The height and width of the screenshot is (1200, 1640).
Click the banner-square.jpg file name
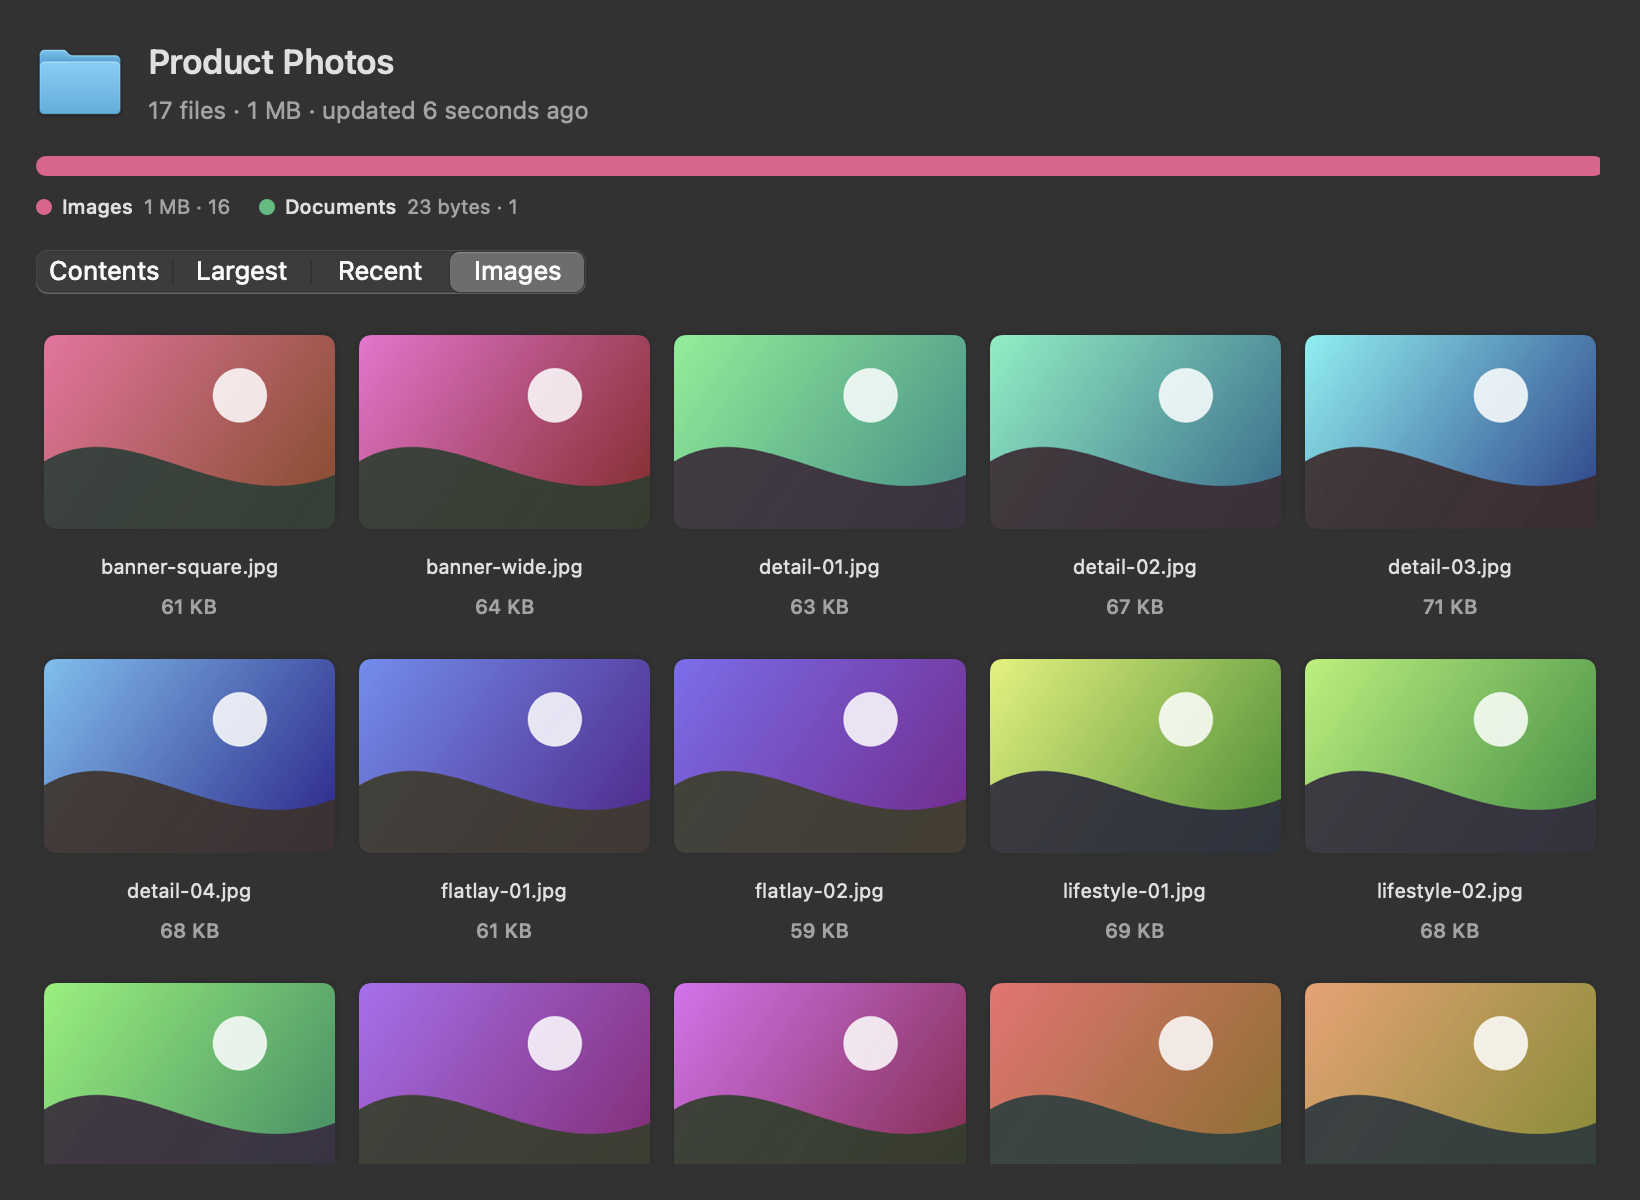(x=189, y=567)
